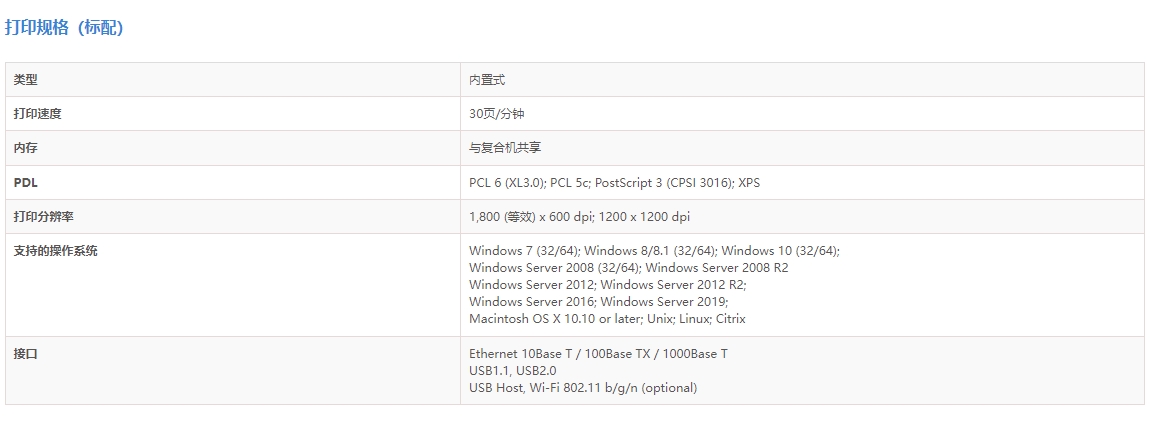
Task: Click the PCL 6 (XL3.0) language text
Action: 507,183
